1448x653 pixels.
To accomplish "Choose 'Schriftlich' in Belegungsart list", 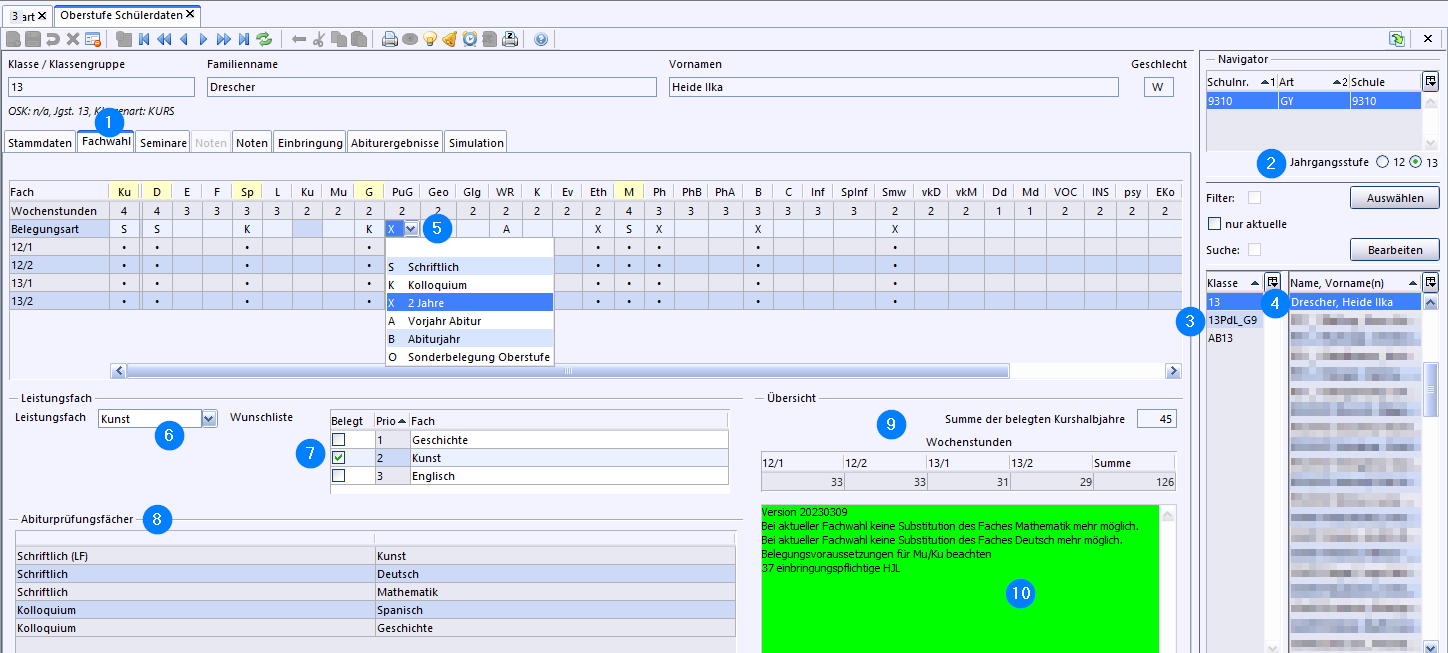I will tap(469, 267).
